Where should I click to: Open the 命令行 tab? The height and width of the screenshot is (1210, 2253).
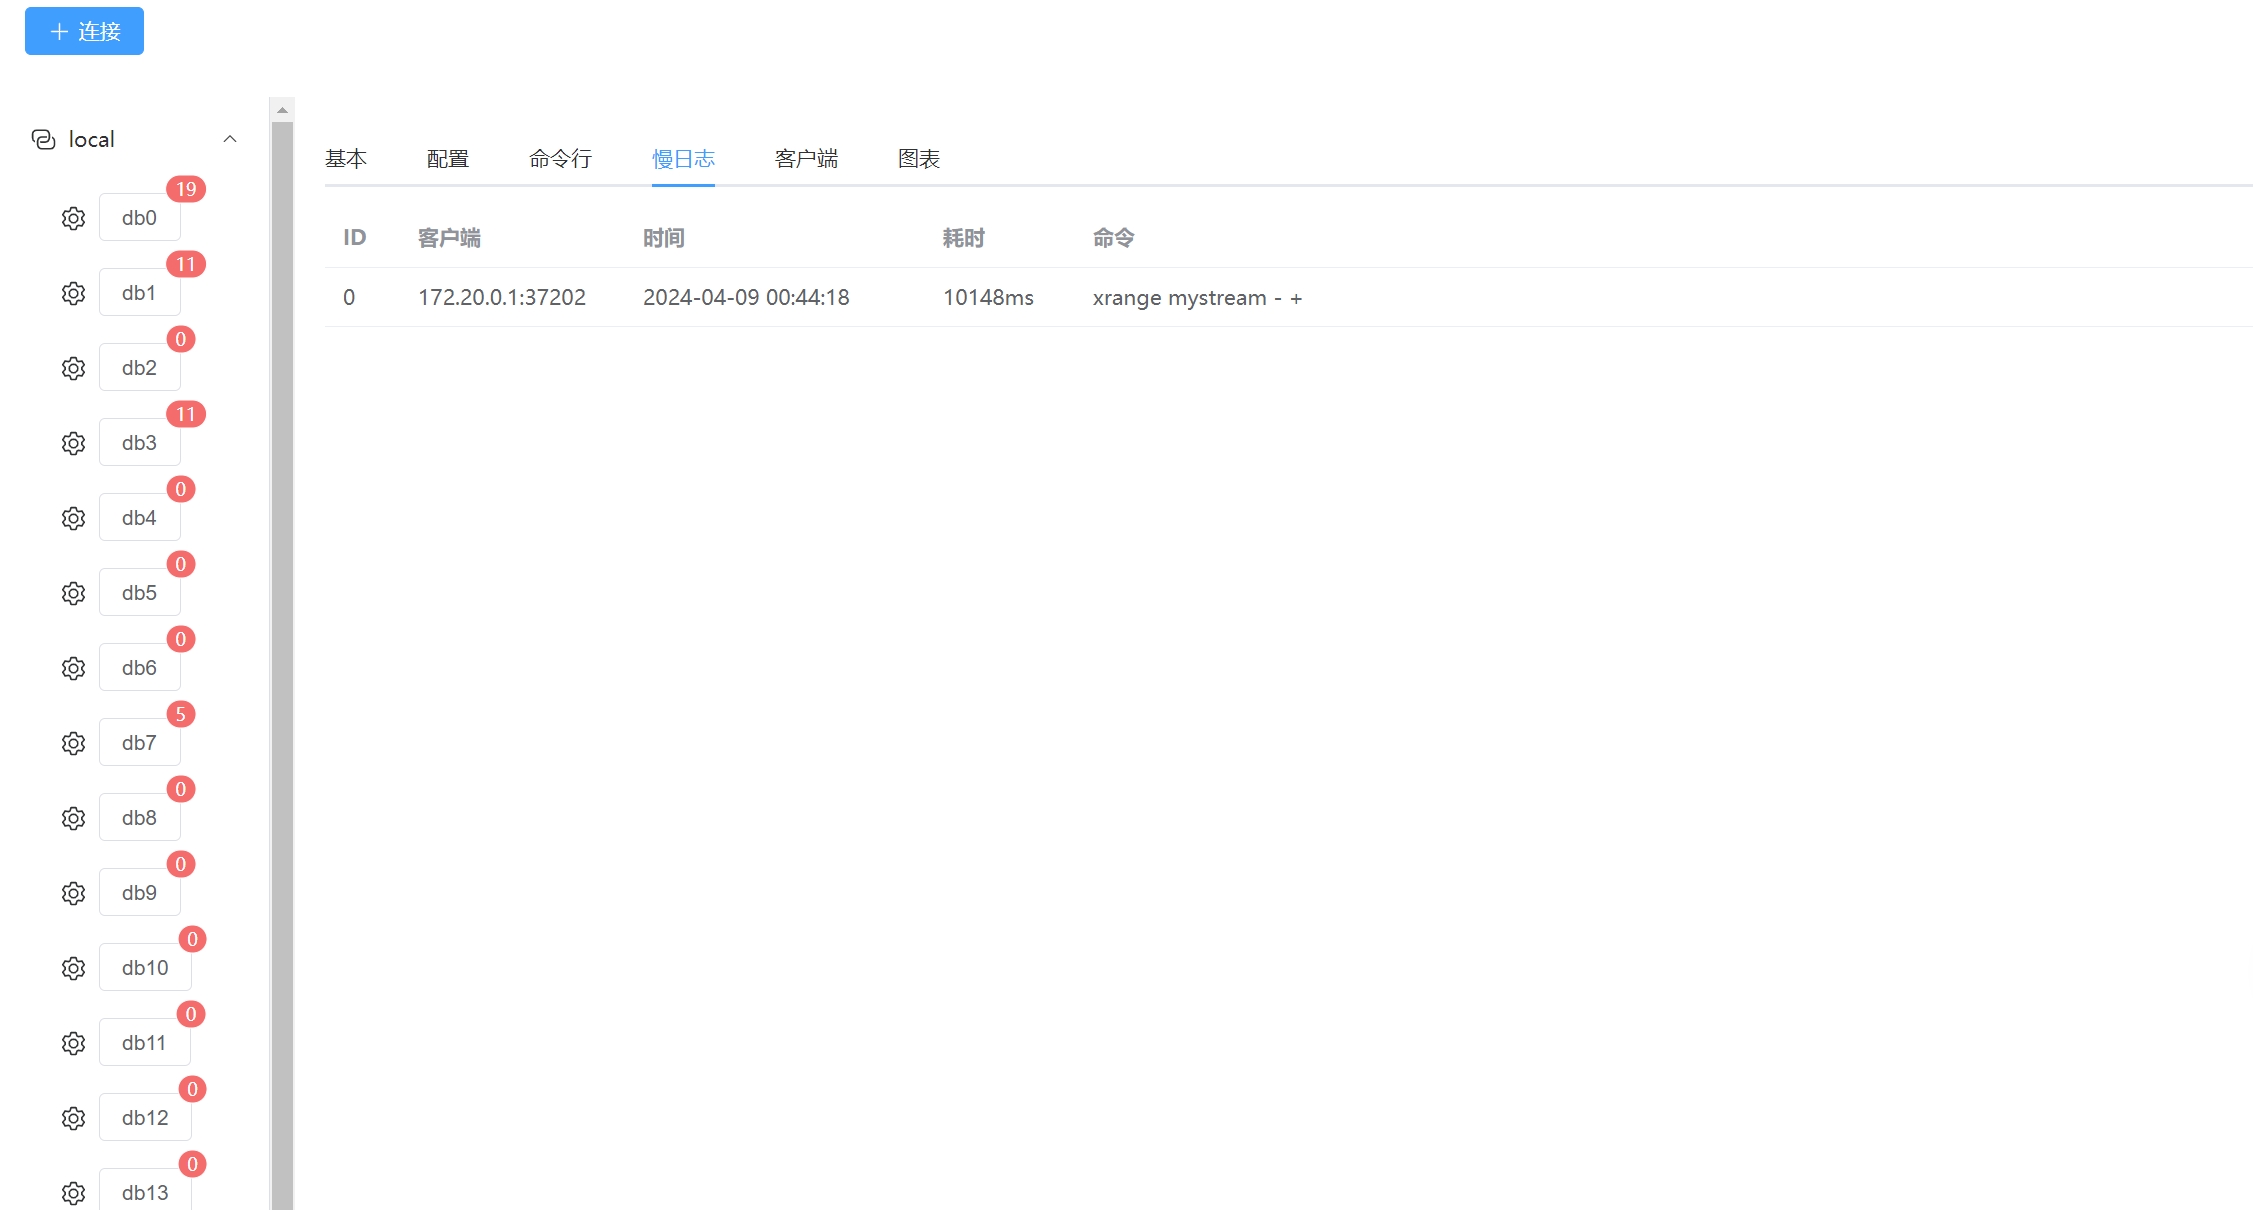560,159
